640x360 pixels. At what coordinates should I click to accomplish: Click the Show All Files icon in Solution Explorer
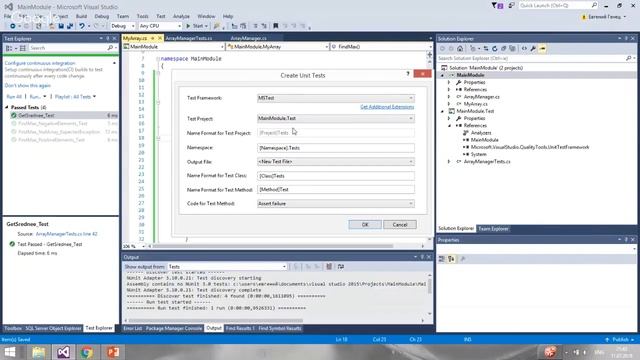click(x=513, y=49)
